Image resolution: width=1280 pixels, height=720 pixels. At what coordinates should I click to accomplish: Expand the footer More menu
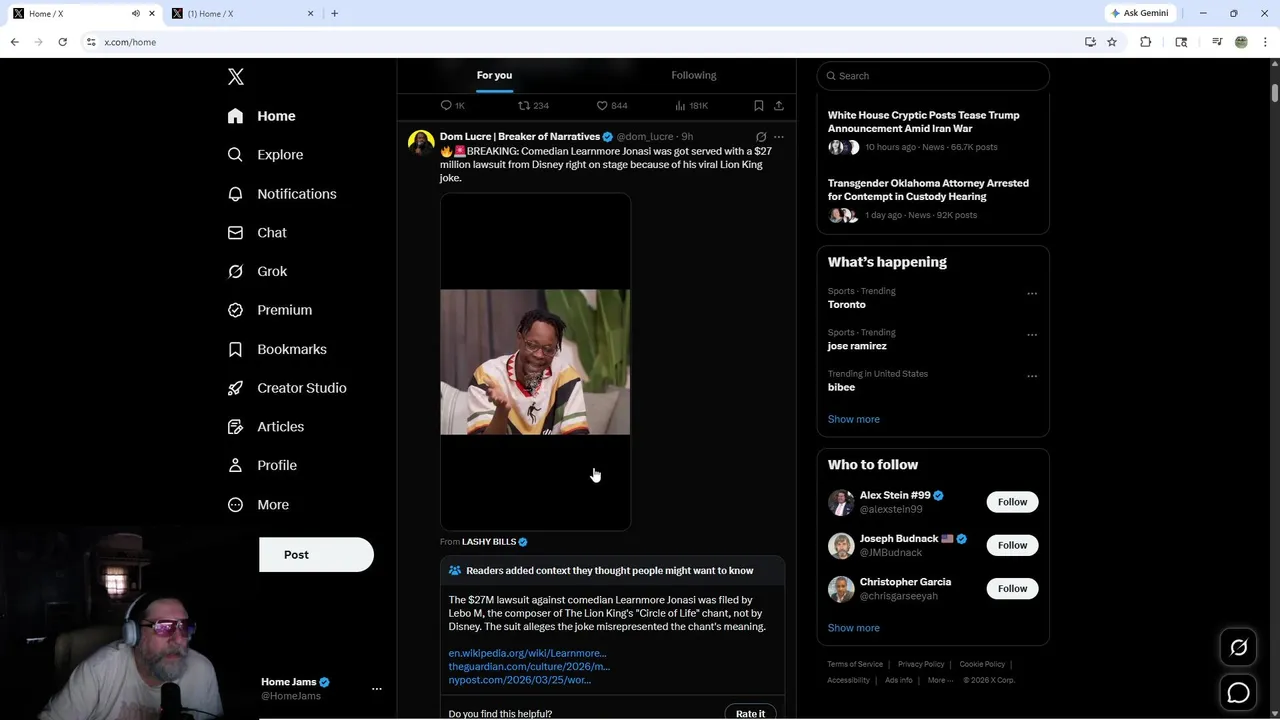pyautogui.click(x=939, y=680)
